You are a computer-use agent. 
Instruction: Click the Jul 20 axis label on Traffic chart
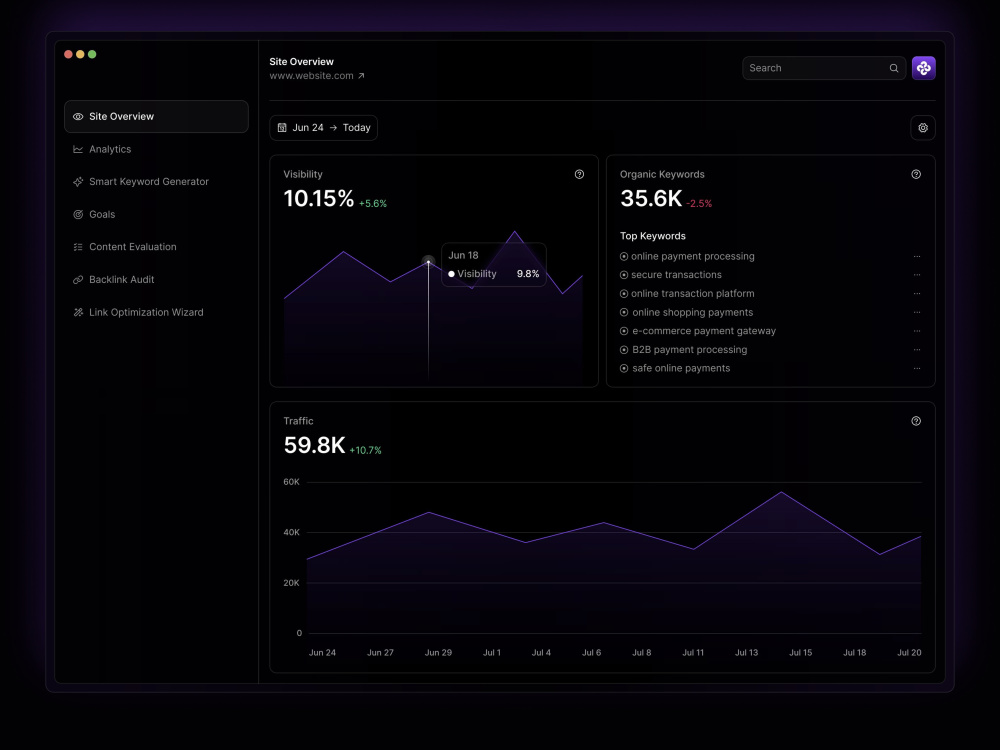(909, 652)
